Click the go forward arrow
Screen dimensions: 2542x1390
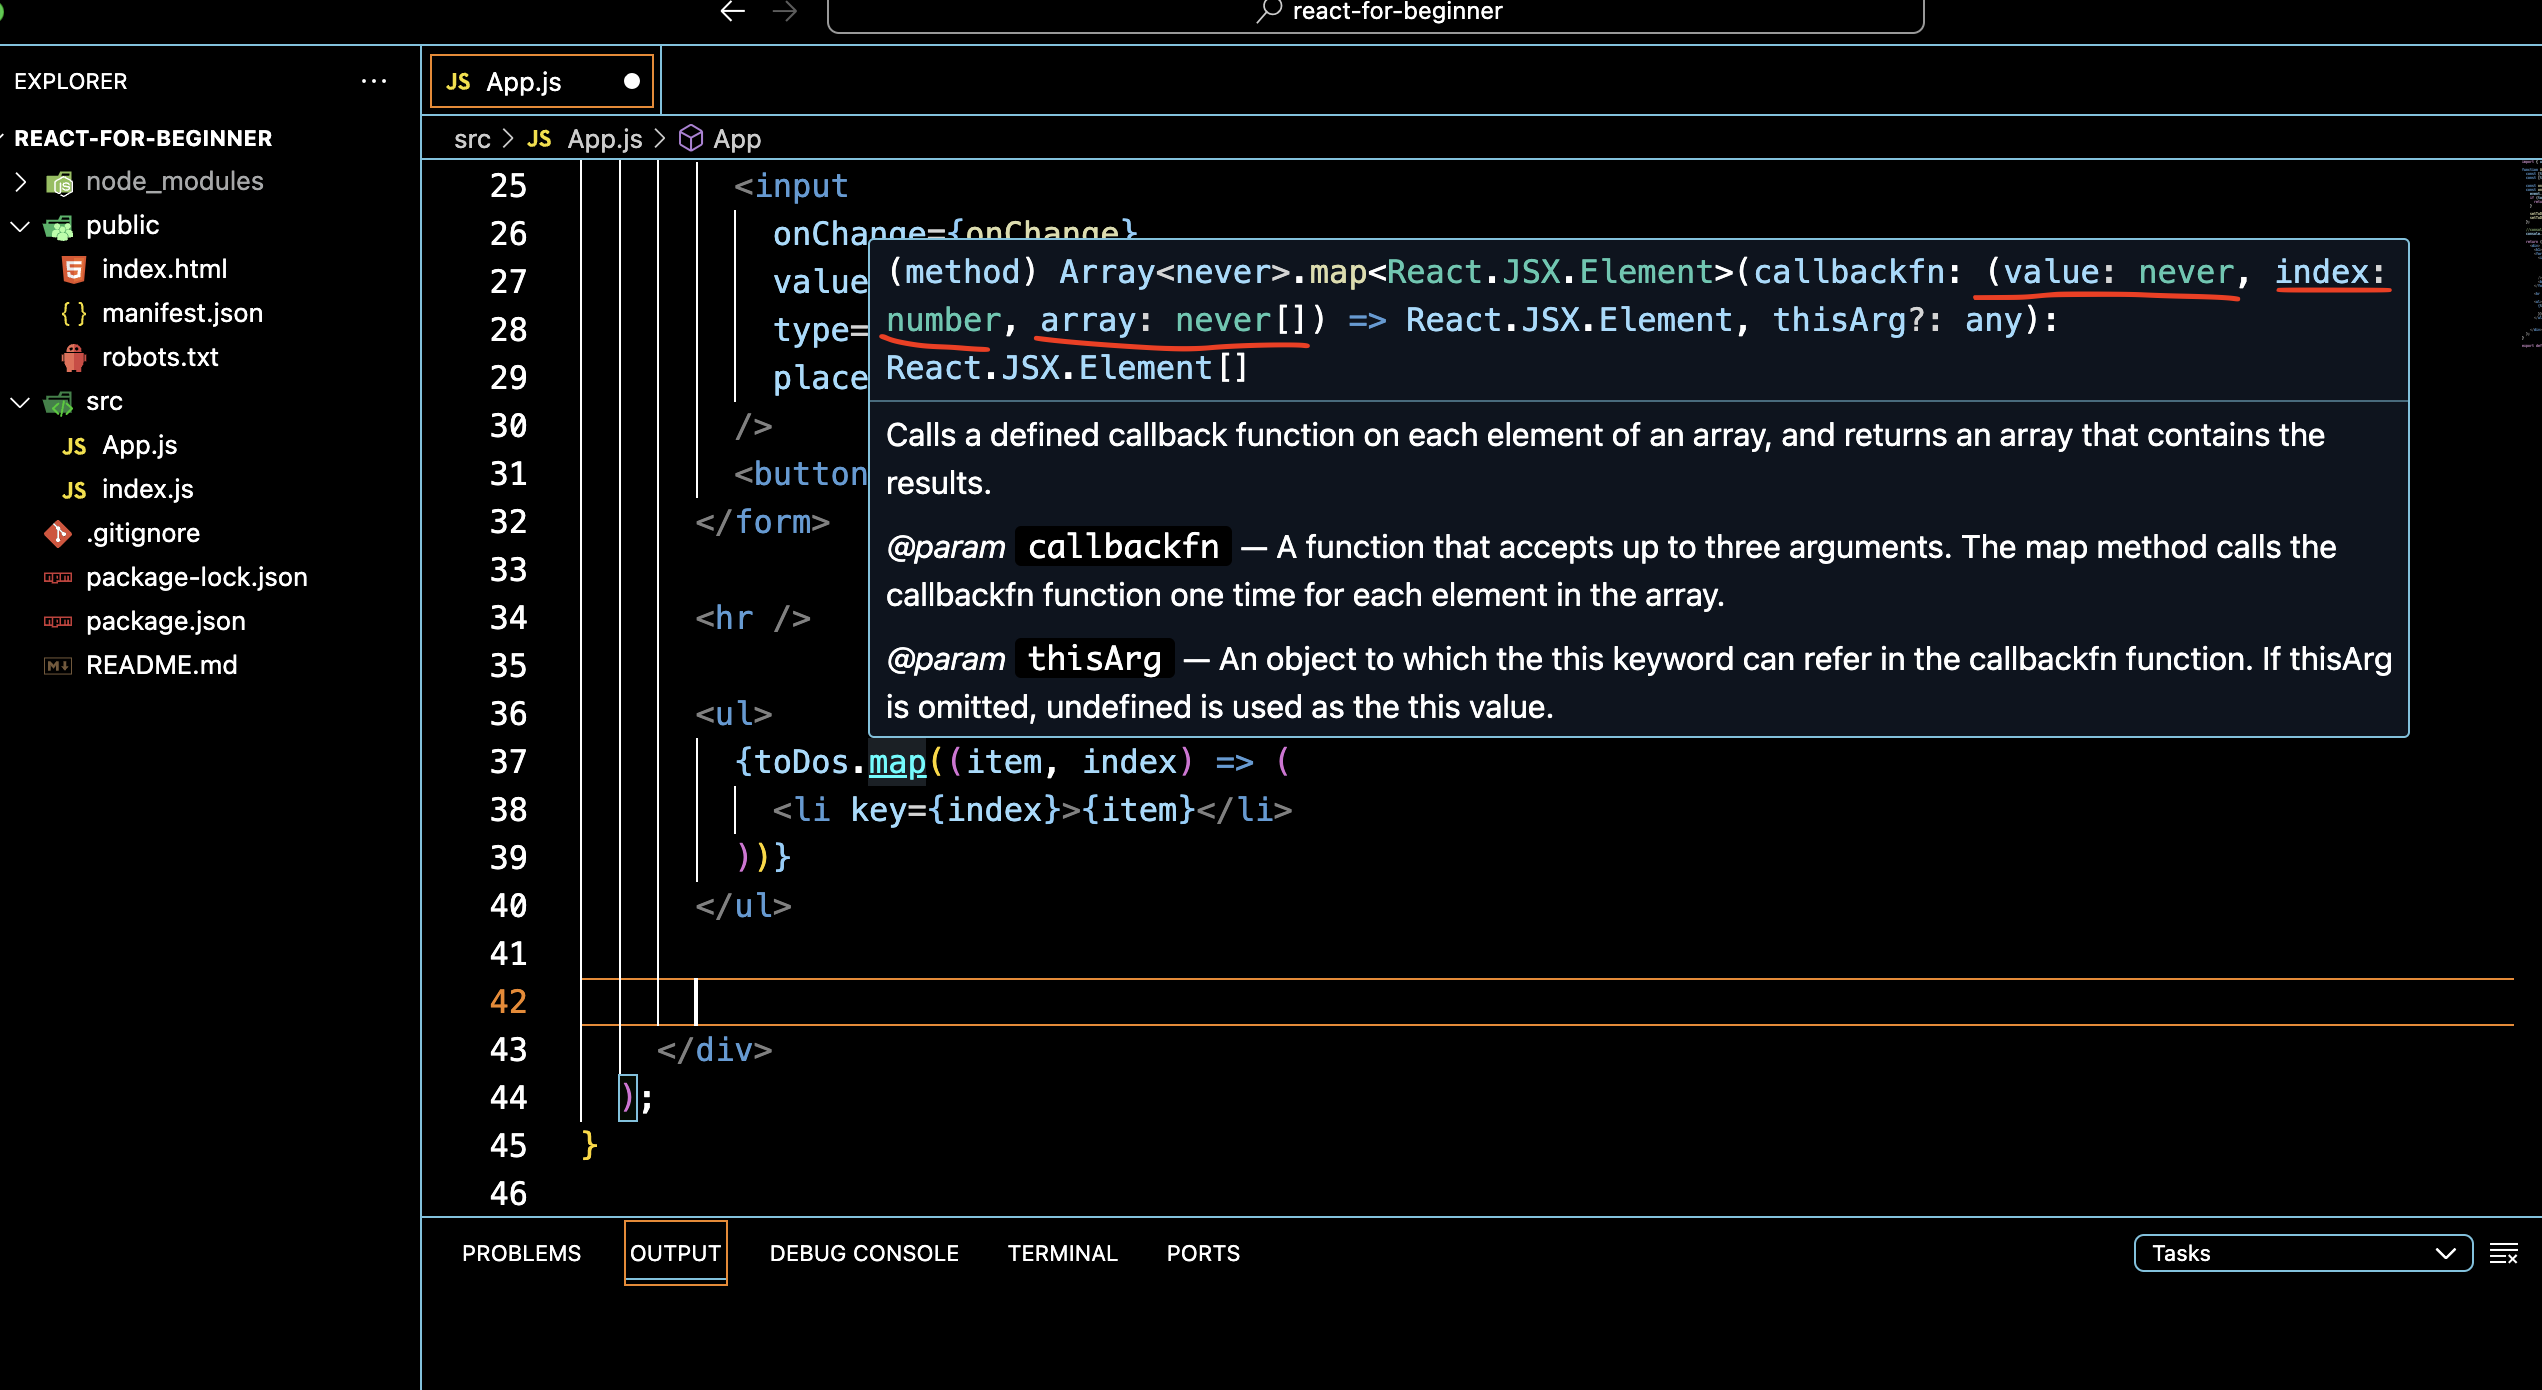pos(785,11)
